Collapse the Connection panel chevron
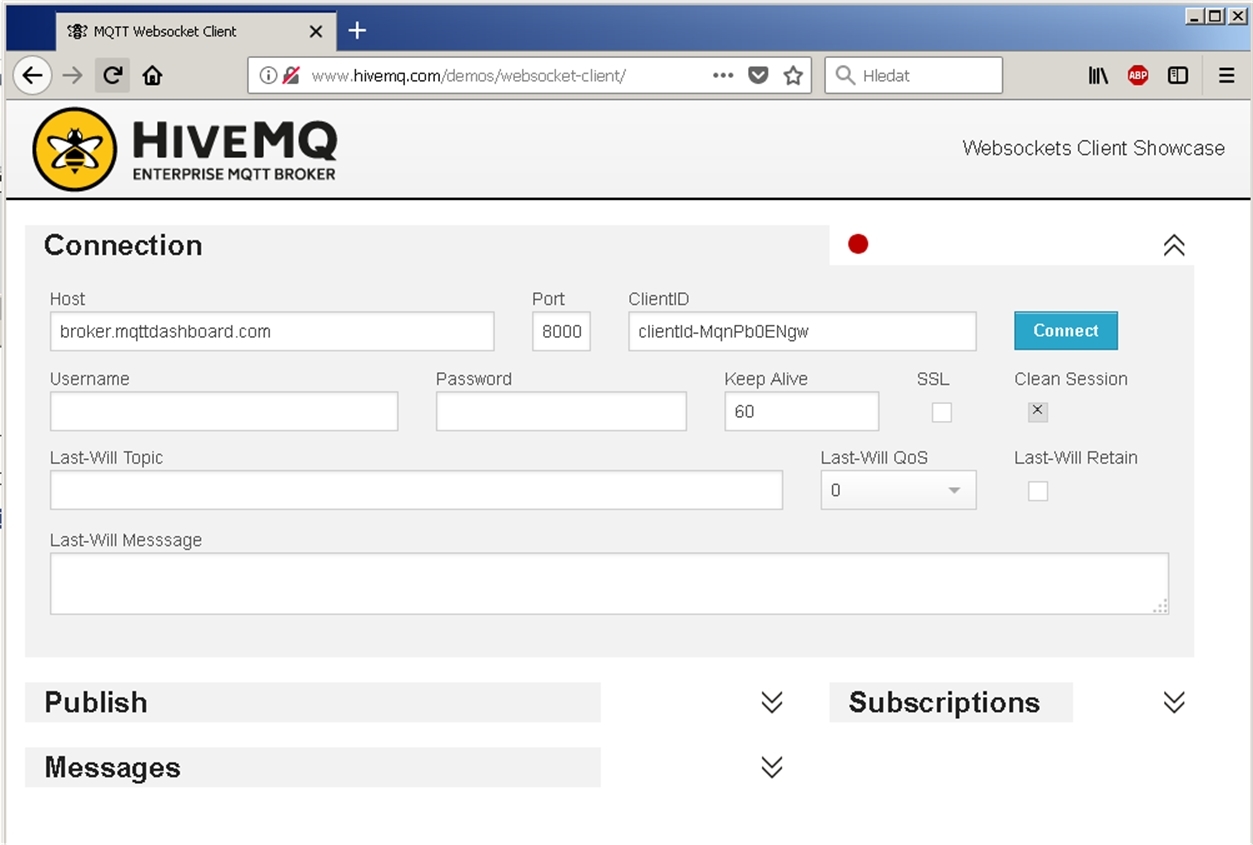1253x845 pixels. [x=1174, y=245]
